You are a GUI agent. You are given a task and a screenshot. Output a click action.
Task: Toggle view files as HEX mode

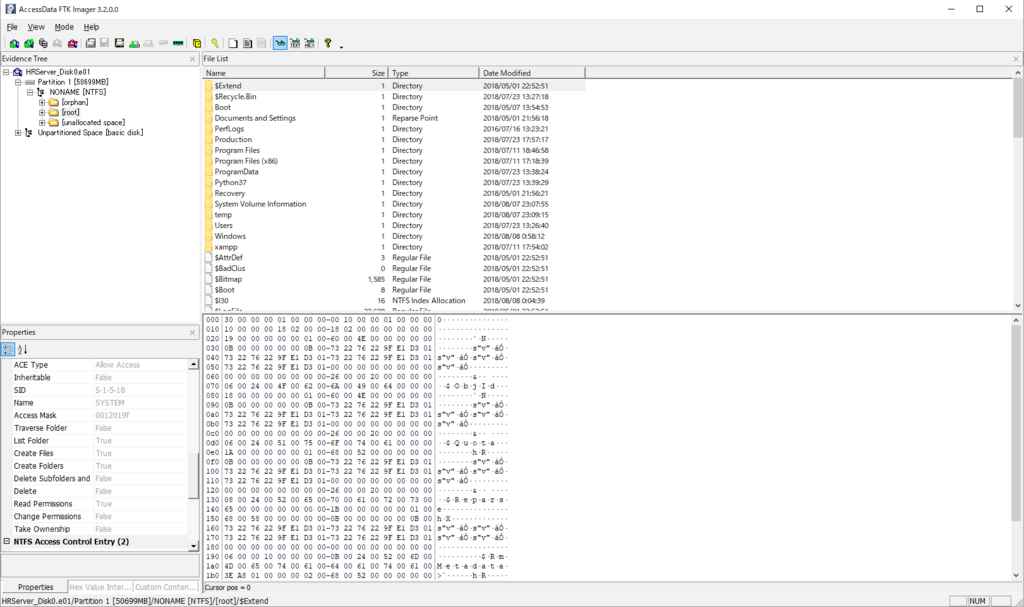(310, 43)
